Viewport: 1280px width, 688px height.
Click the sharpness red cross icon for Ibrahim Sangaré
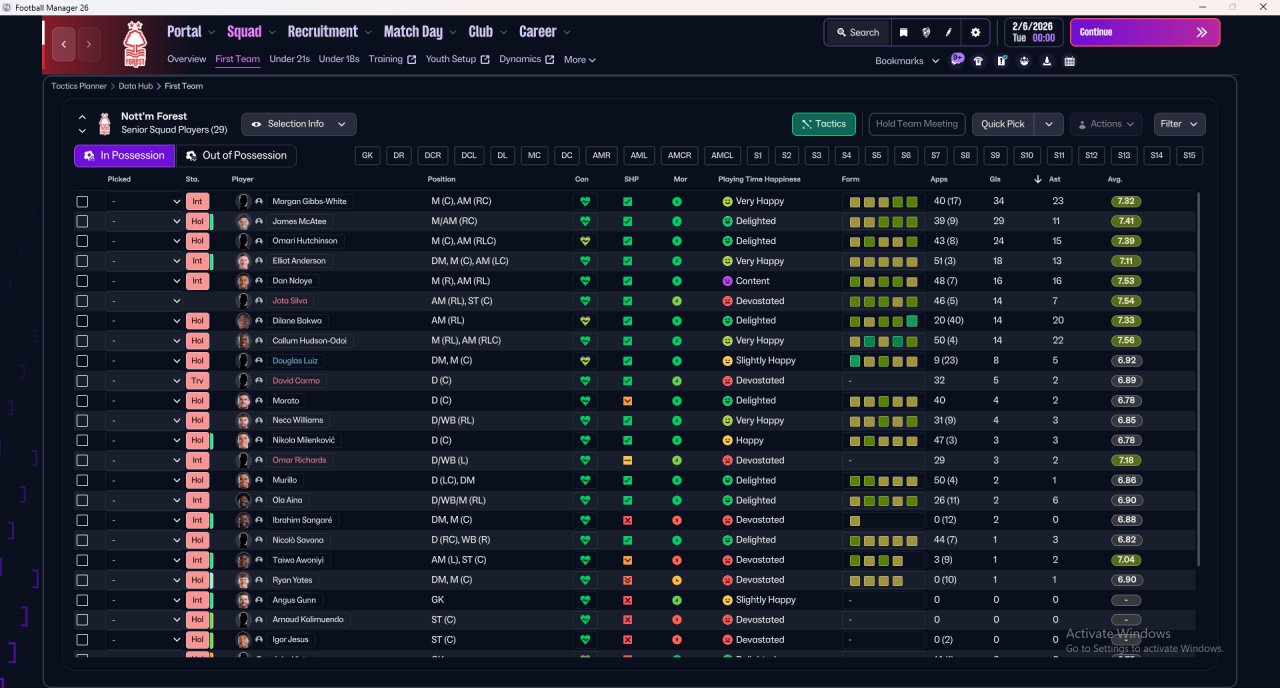tap(627, 520)
